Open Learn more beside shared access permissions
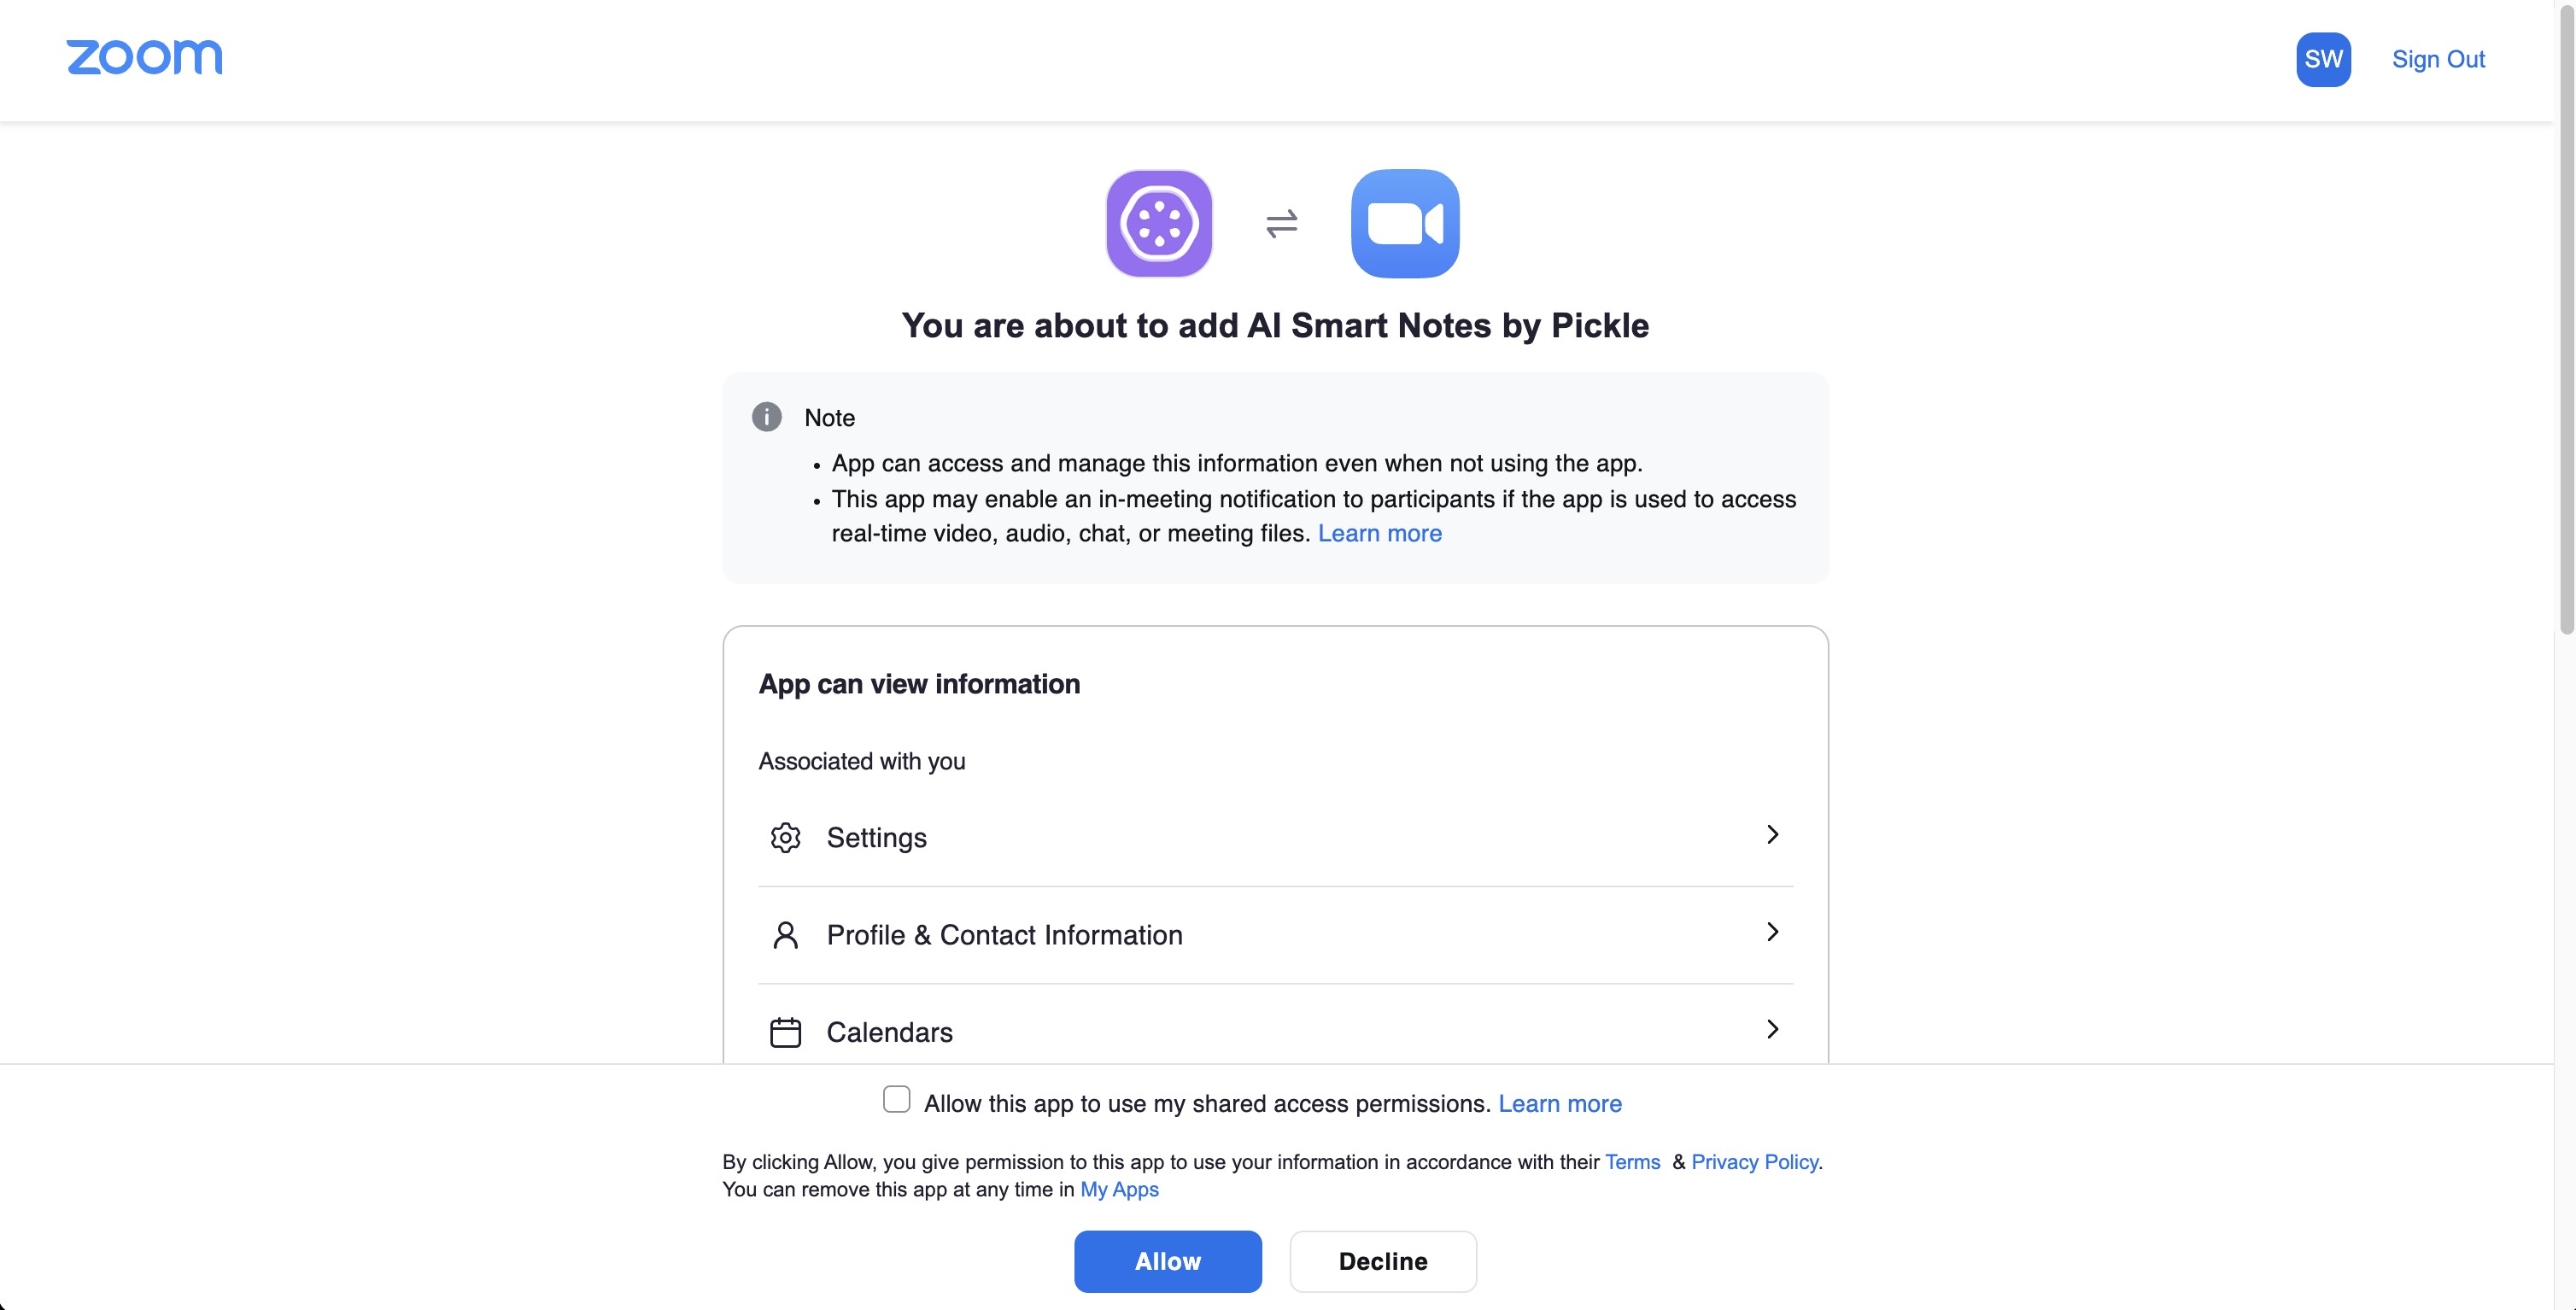This screenshot has width=2576, height=1310. (x=1560, y=1103)
